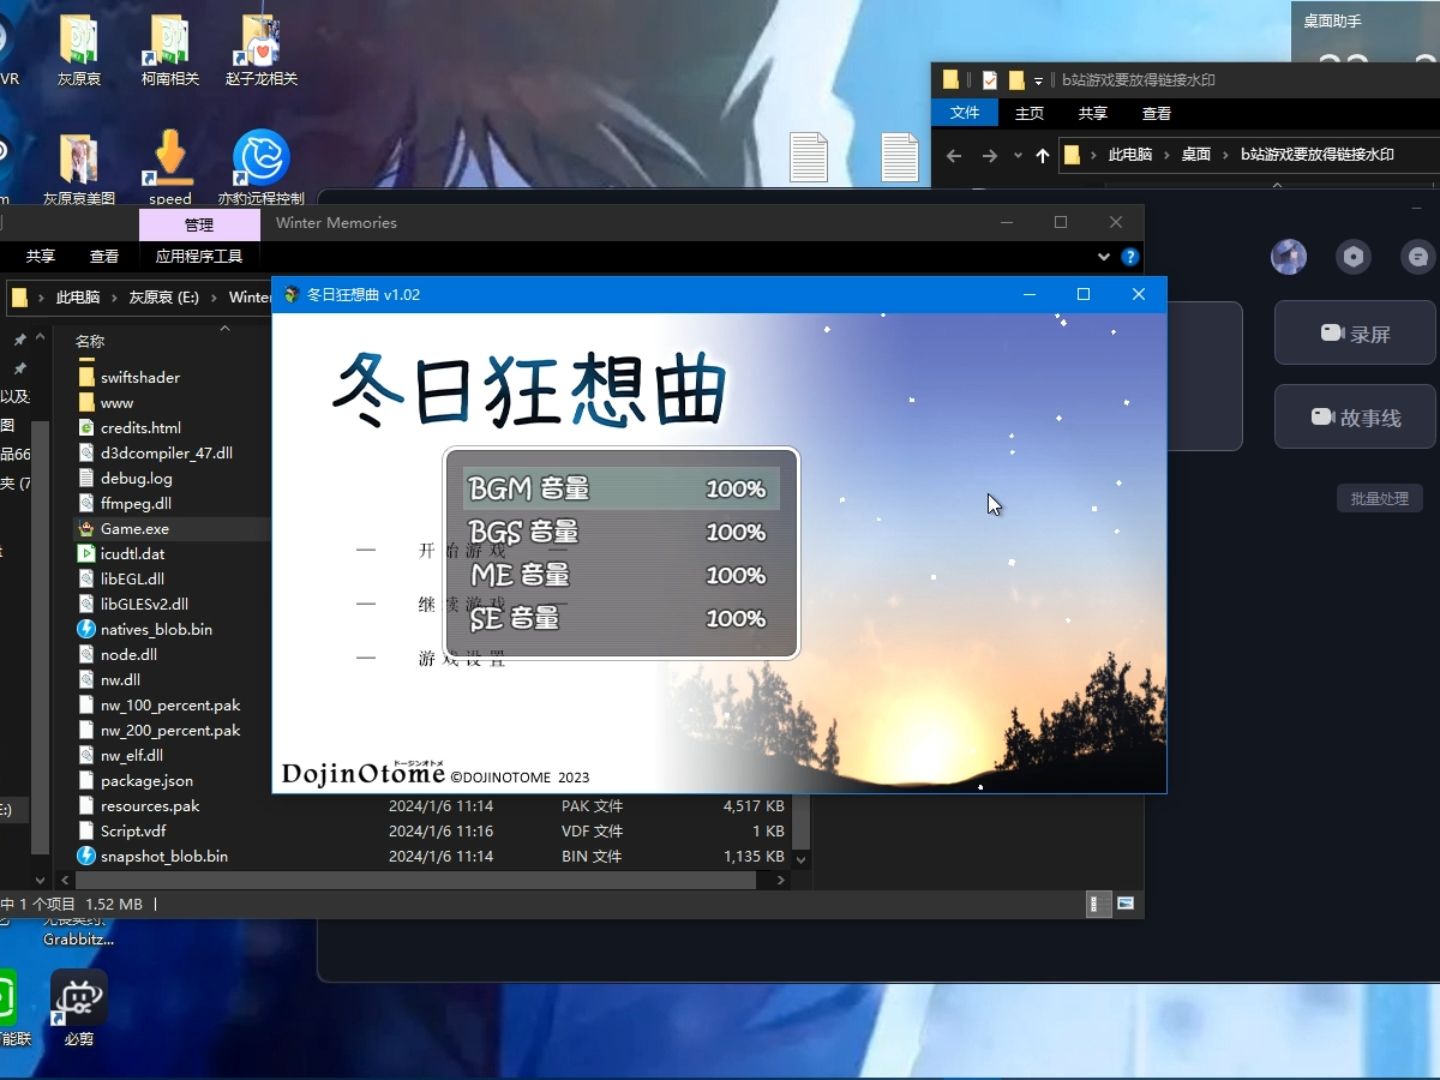Open the hexagon settings icon in recorder panel
This screenshot has height=1080, width=1440.
click(x=1353, y=257)
